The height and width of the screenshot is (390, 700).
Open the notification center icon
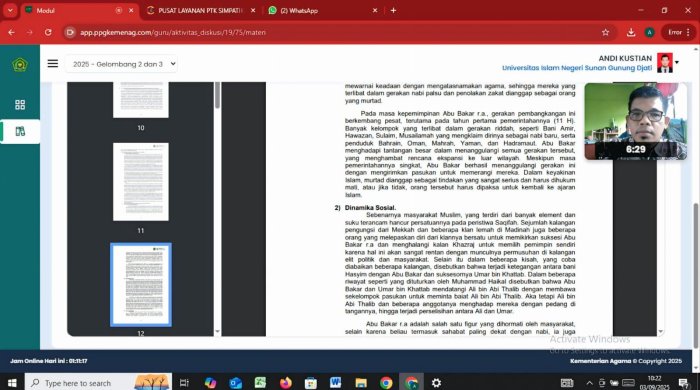pyautogui.click(x=683, y=383)
